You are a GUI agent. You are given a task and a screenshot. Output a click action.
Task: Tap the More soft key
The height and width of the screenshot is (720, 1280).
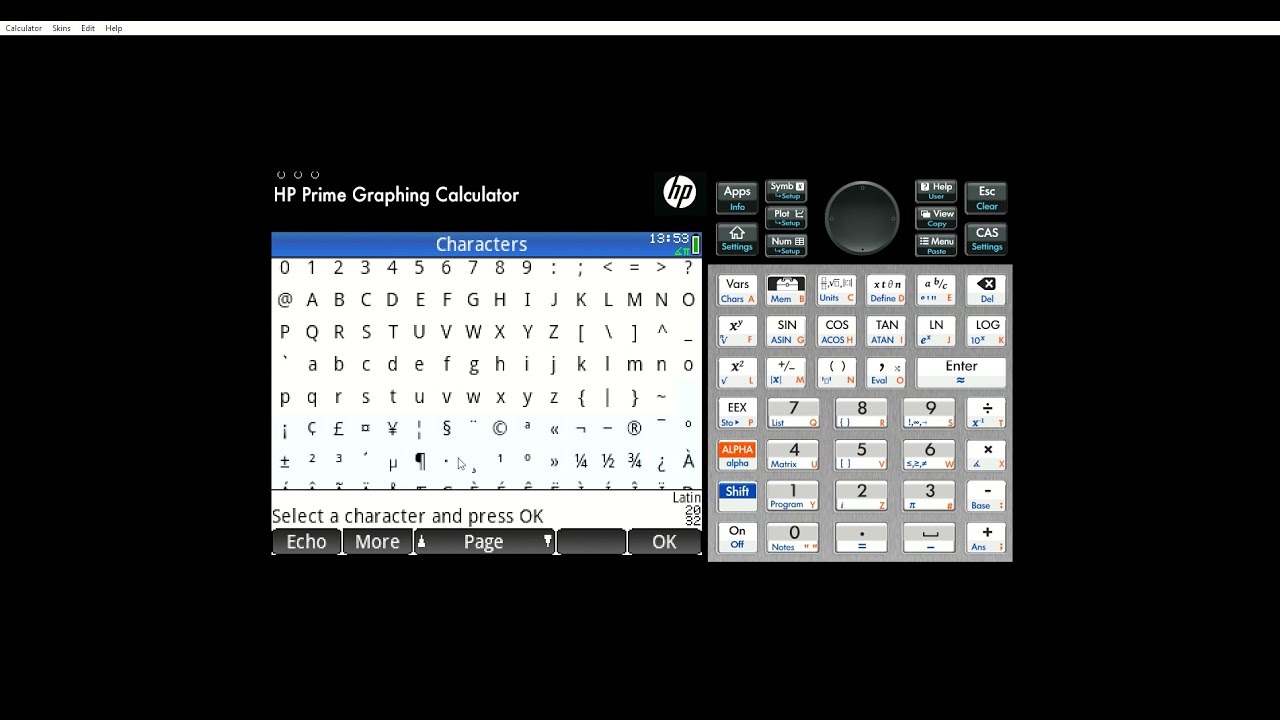[377, 541]
